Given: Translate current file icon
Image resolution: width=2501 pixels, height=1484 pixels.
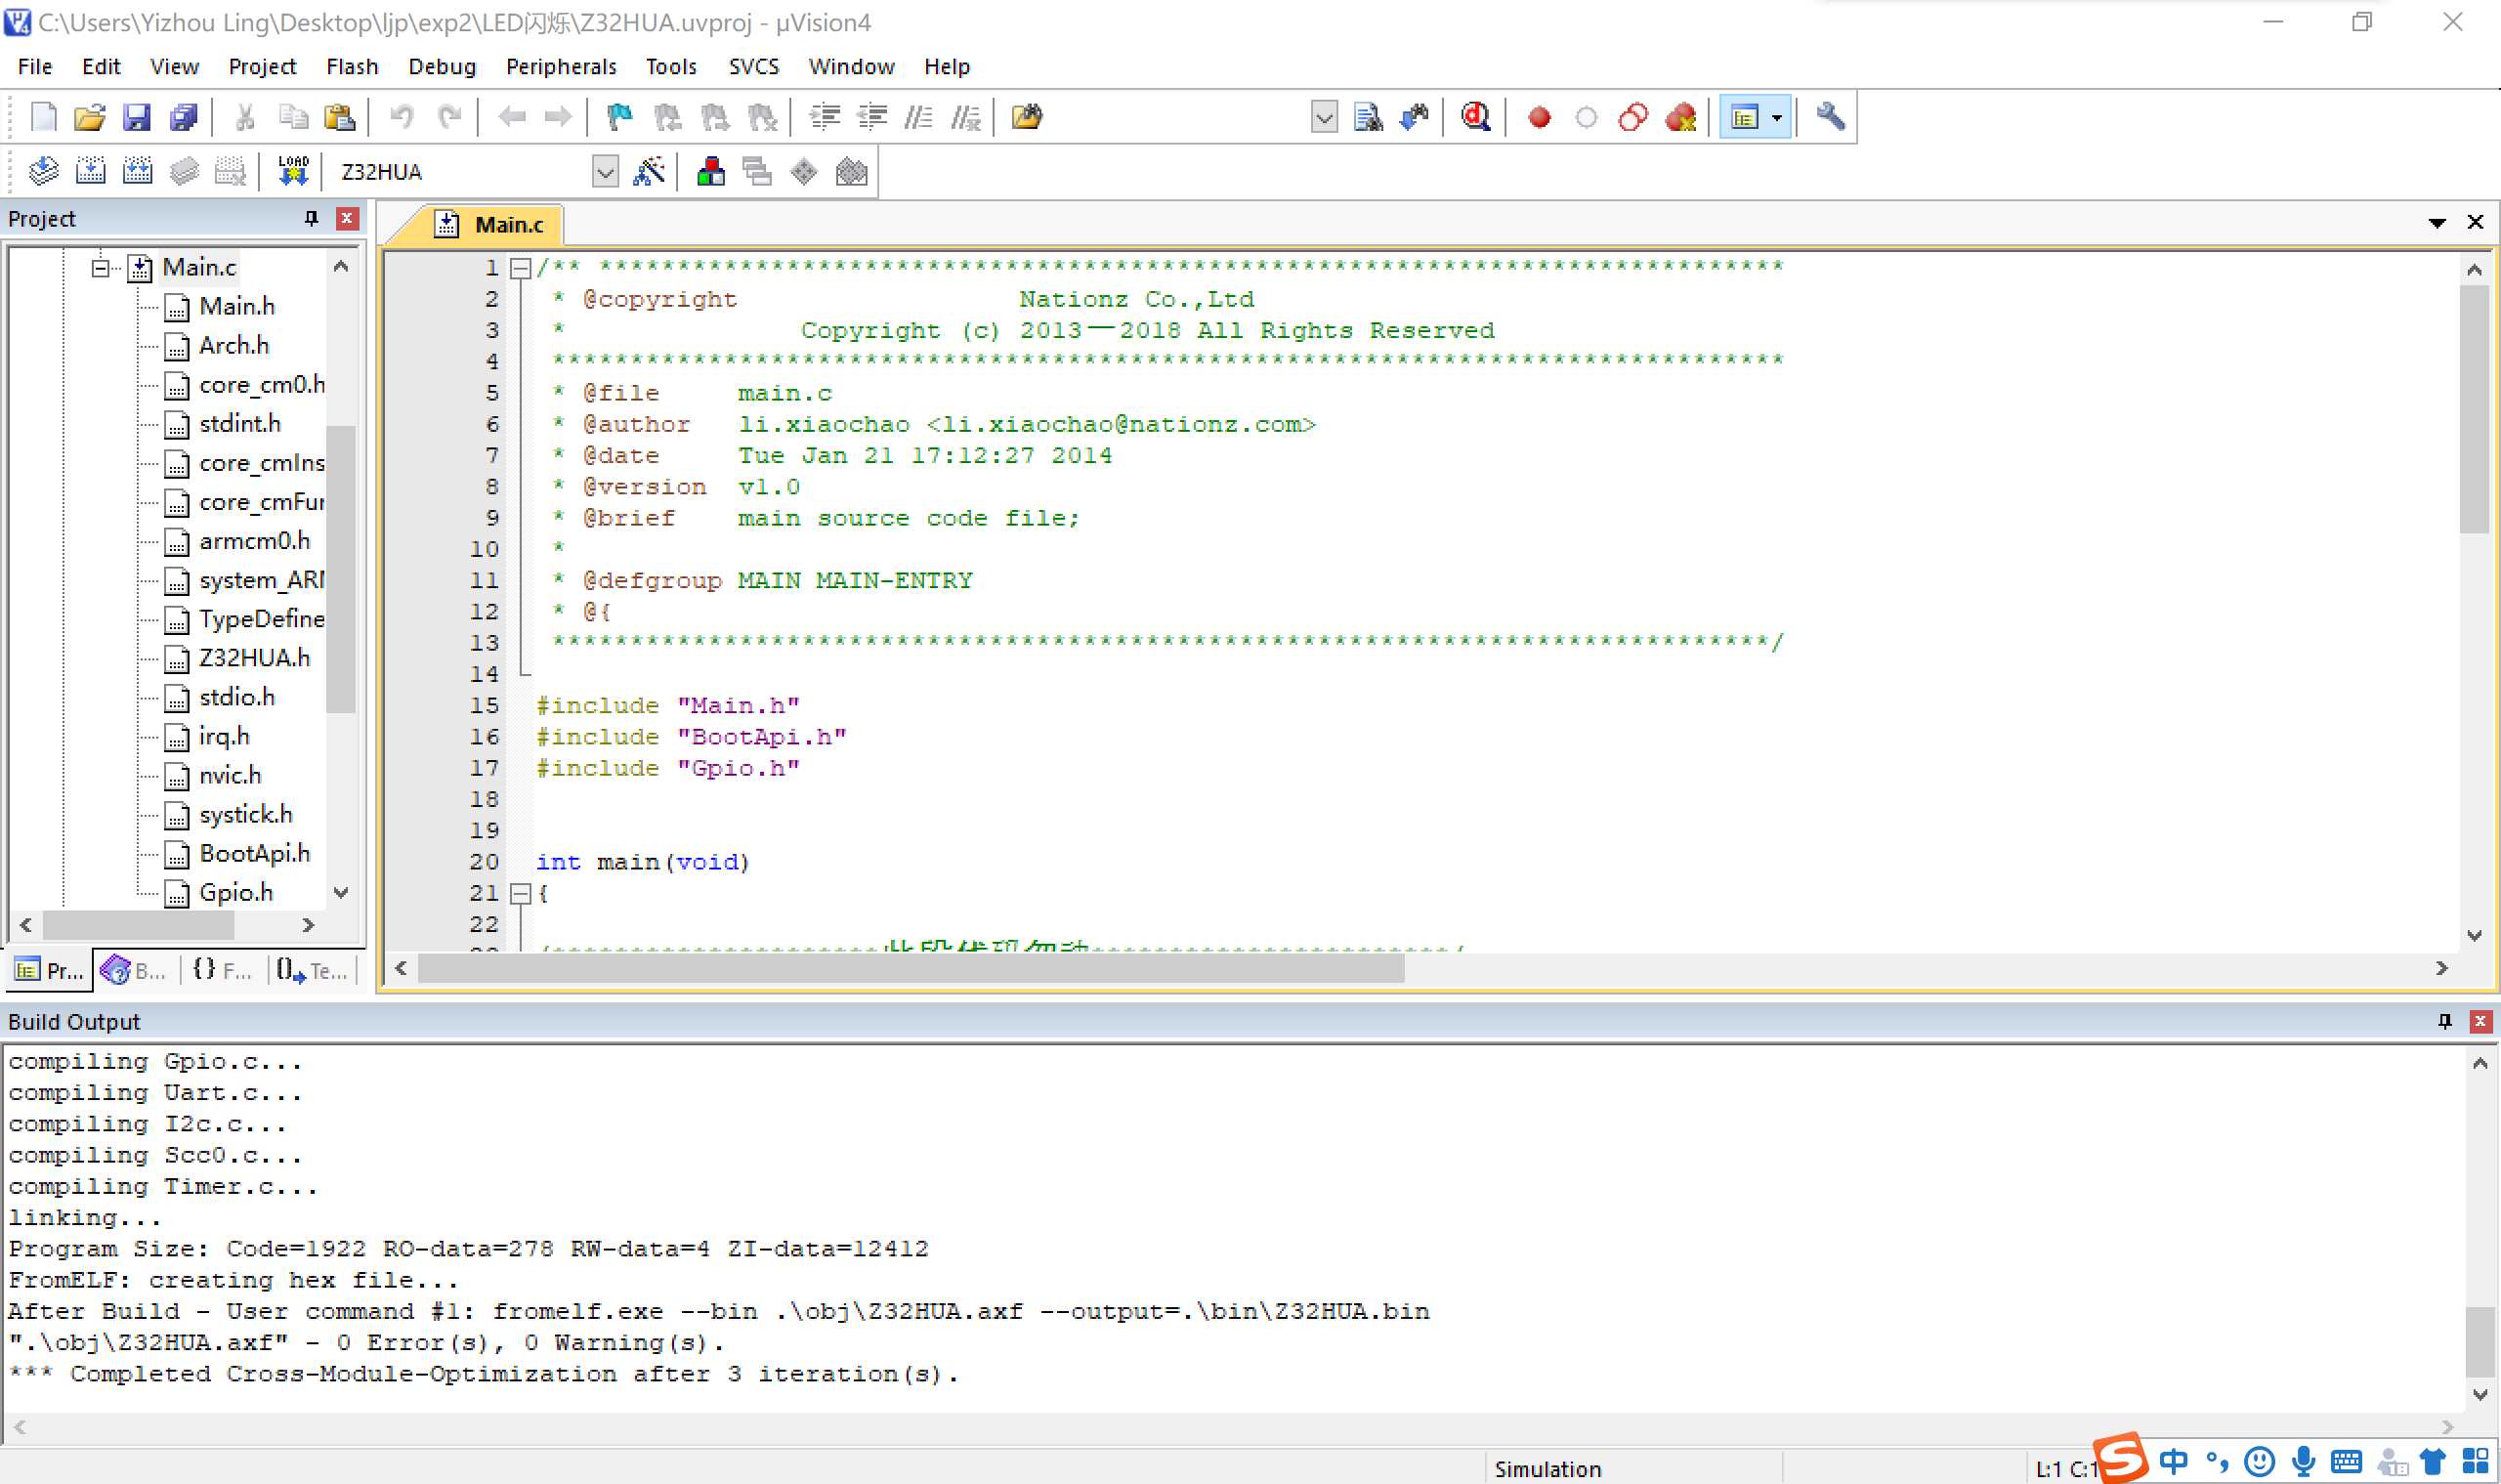Looking at the screenshot, I should 43,172.
